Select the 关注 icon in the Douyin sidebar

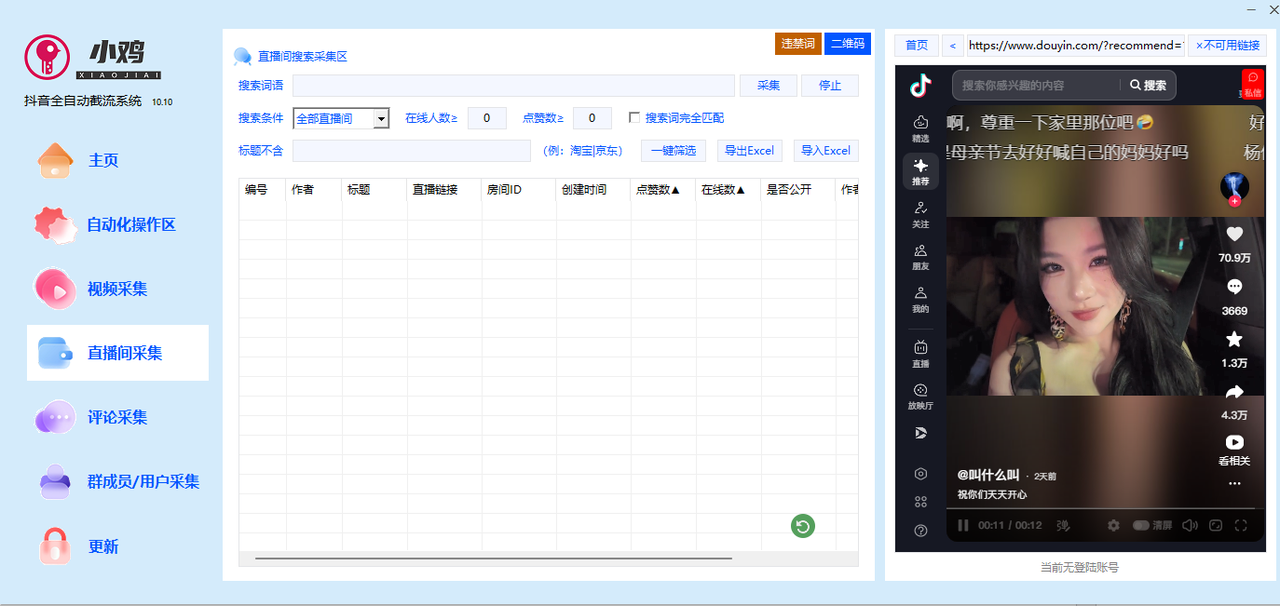click(x=921, y=215)
